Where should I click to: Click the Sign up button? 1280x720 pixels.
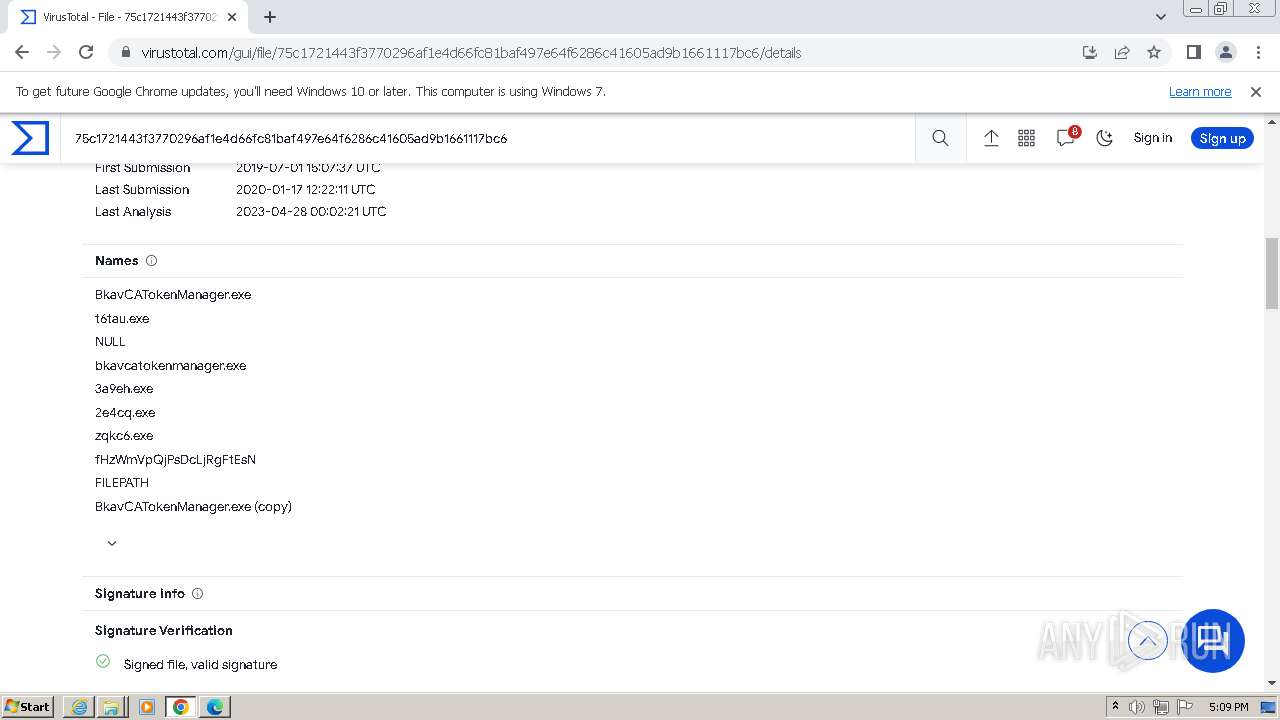(1222, 138)
